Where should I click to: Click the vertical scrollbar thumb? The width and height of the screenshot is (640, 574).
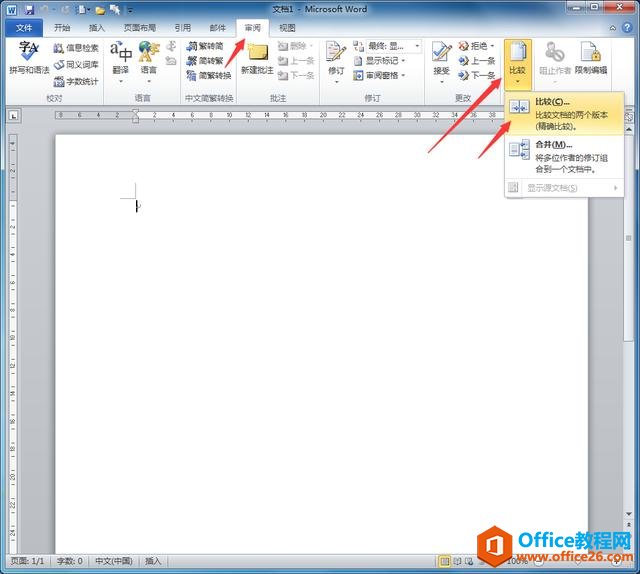pos(629,239)
